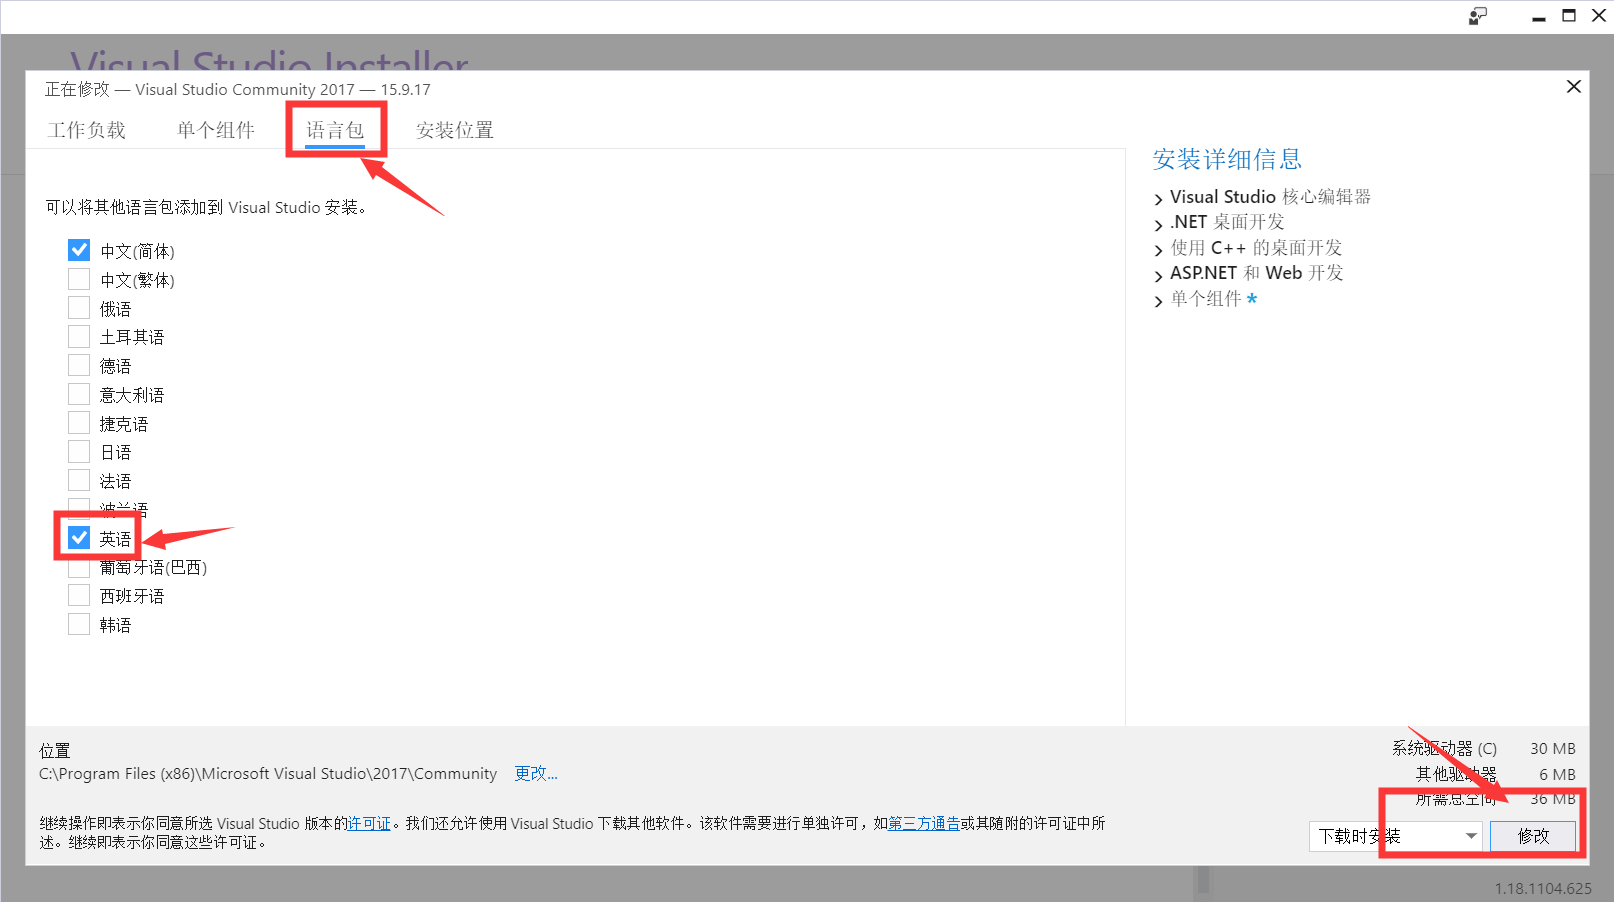This screenshot has height=902, width=1614.
Task: Uncheck the 英语 language pack
Action: (x=79, y=538)
